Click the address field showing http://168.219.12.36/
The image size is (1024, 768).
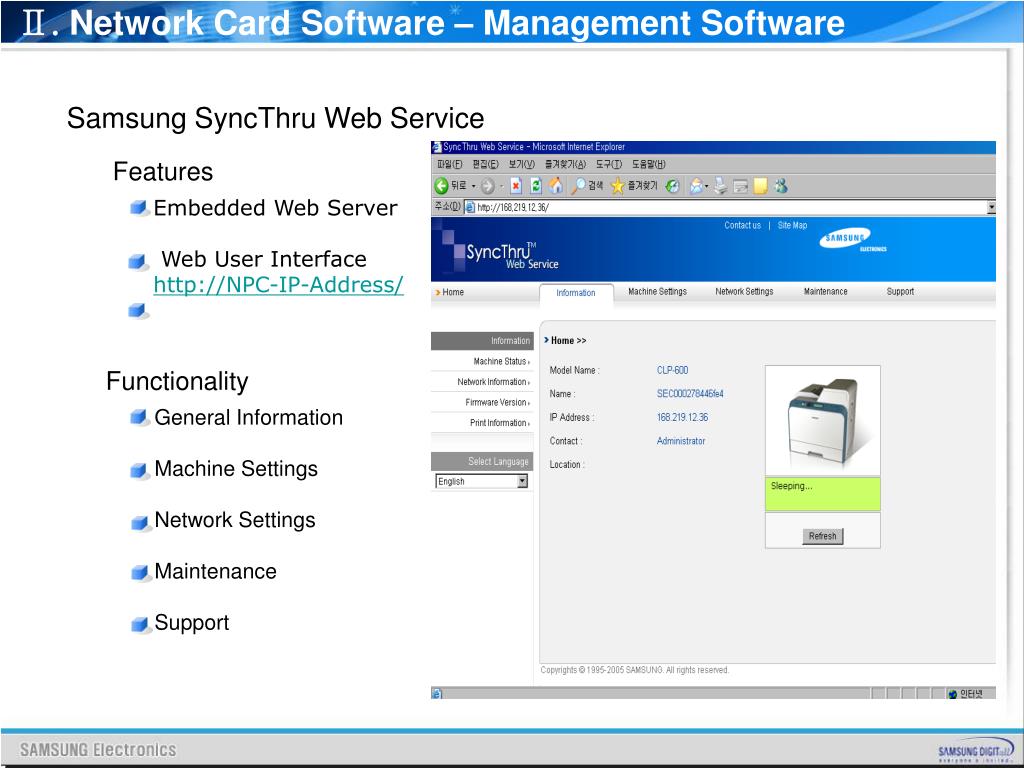[x=731, y=208]
